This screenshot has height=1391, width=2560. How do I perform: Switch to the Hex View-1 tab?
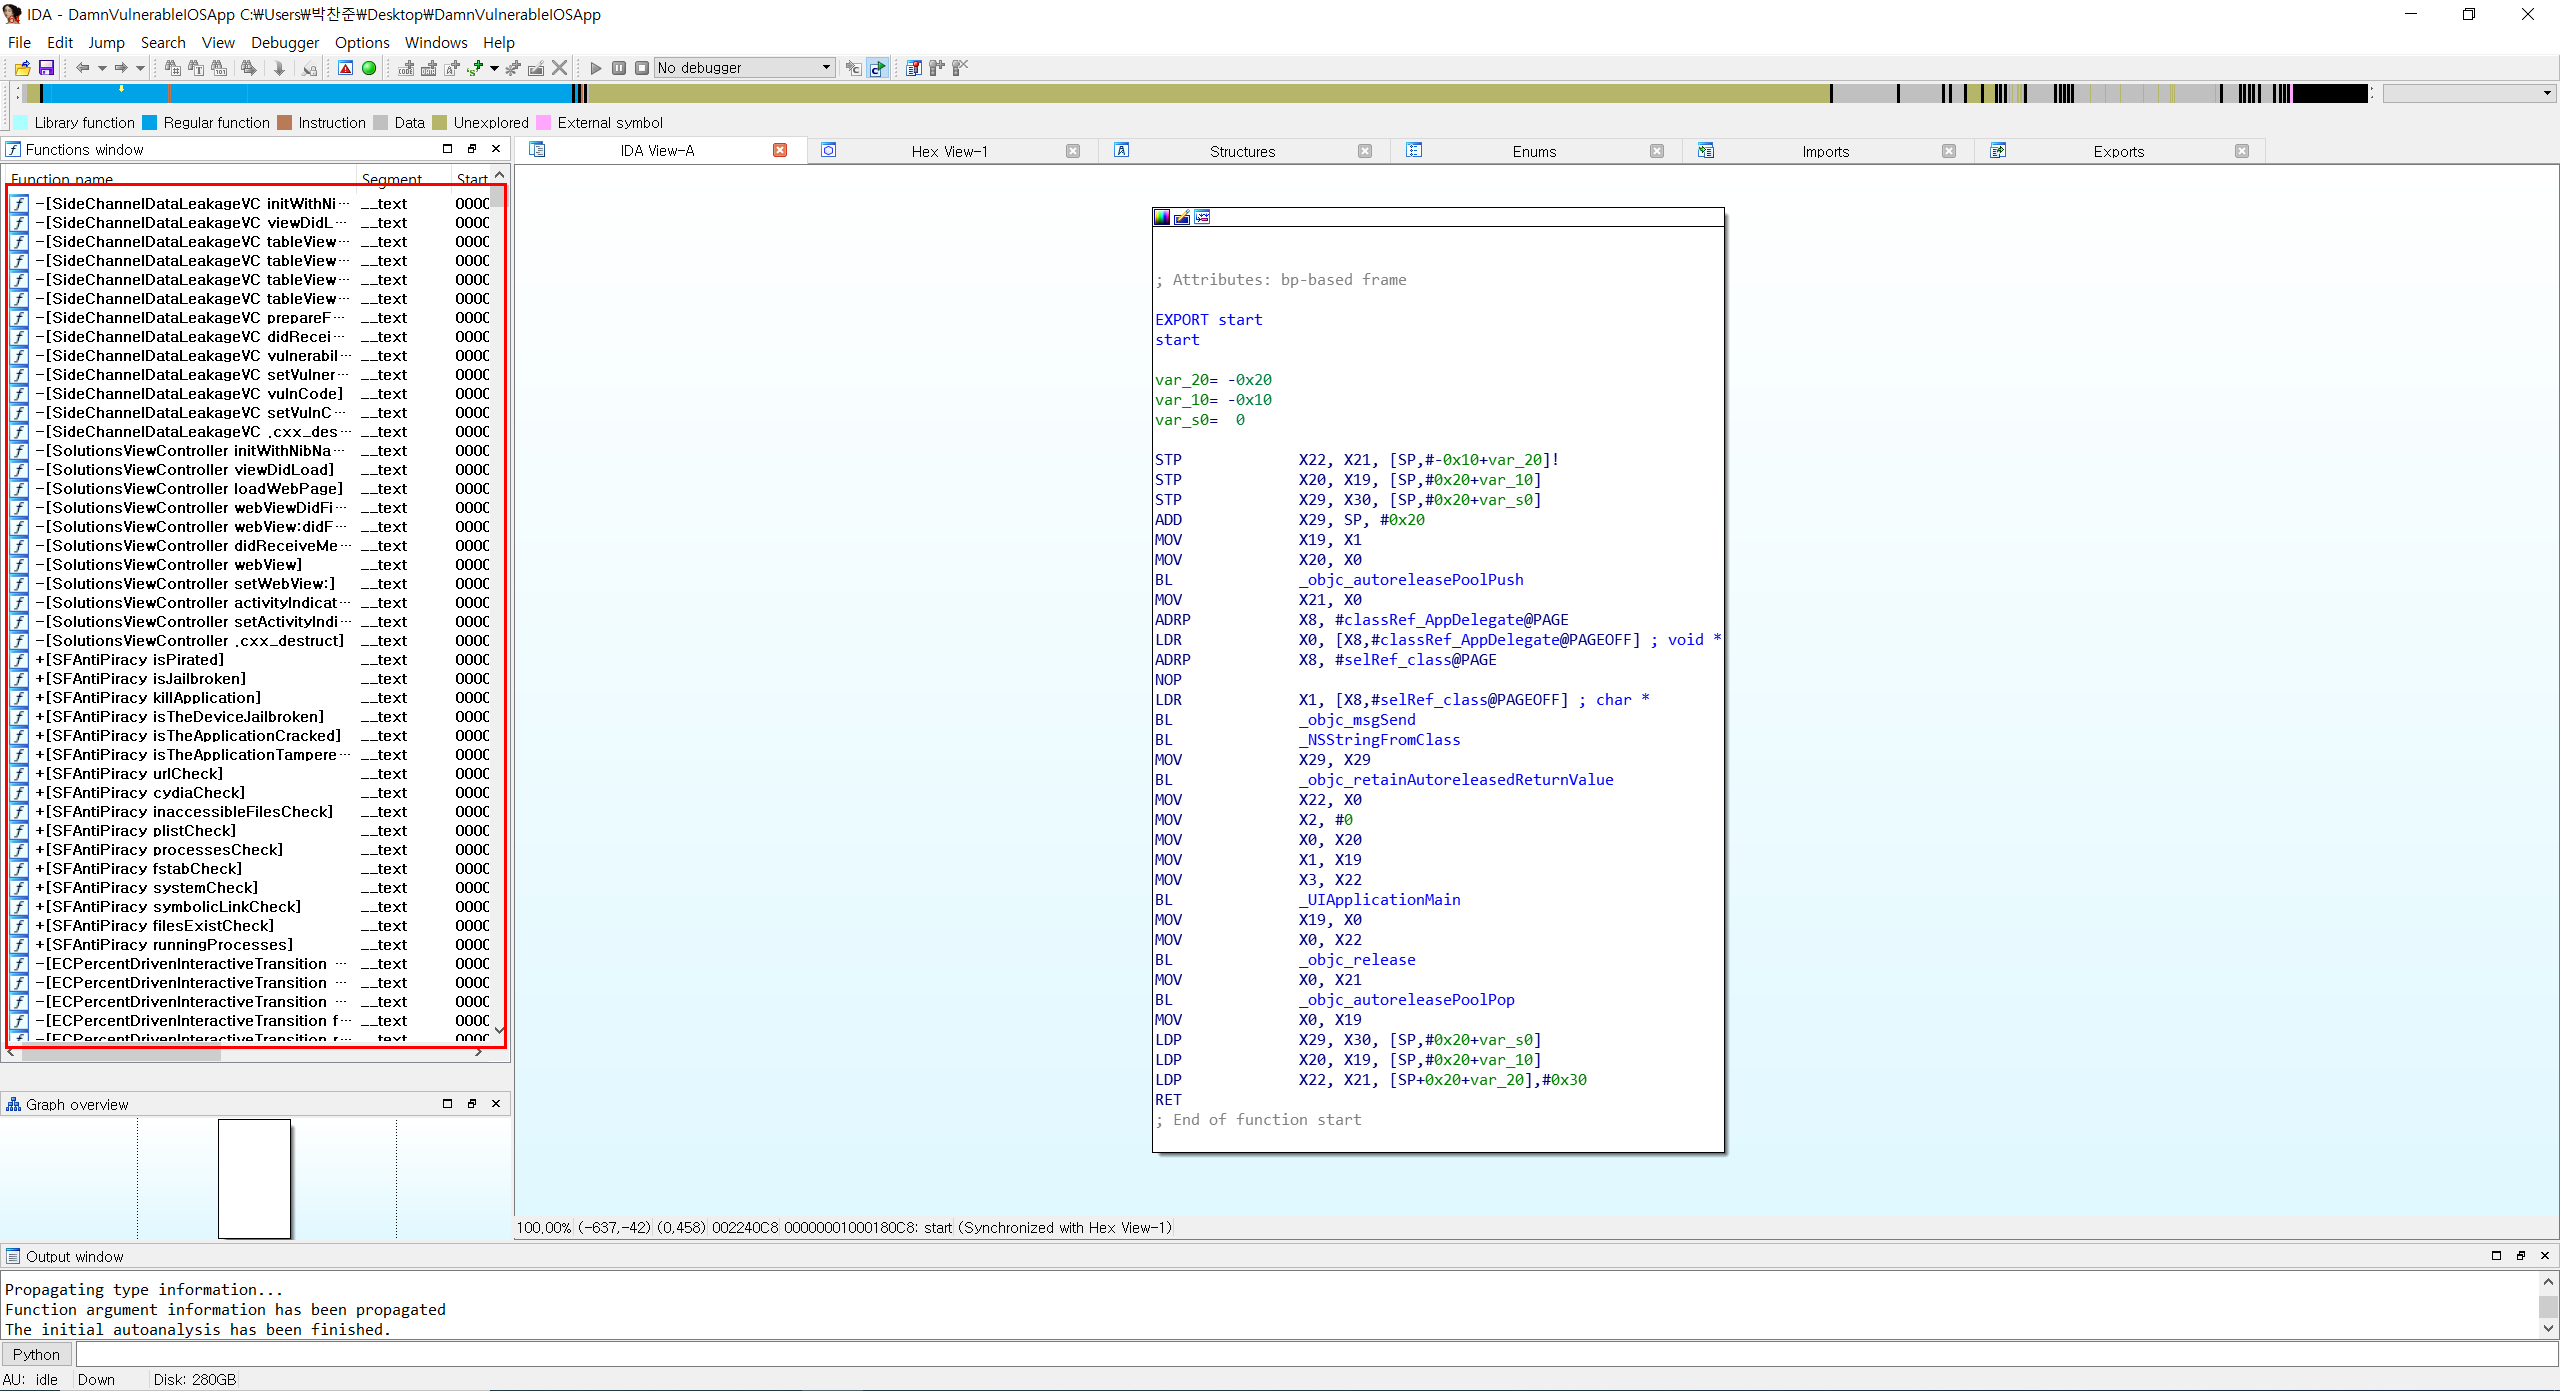click(x=948, y=151)
